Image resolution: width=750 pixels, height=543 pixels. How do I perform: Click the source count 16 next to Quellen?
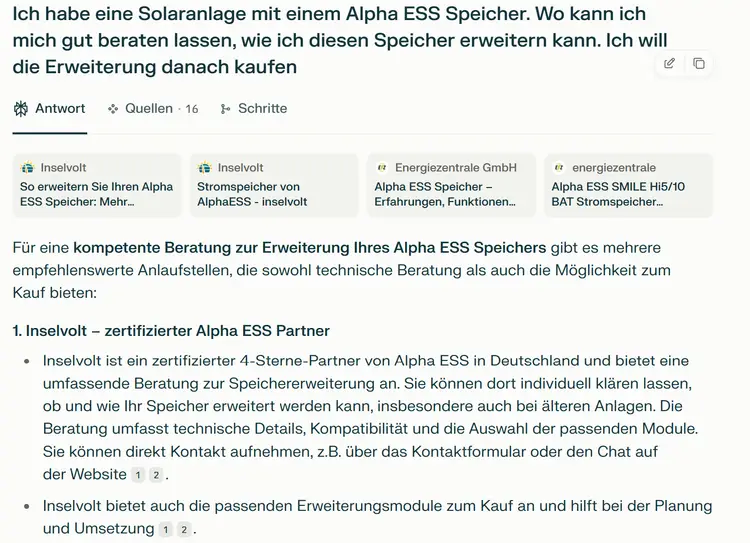point(192,109)
